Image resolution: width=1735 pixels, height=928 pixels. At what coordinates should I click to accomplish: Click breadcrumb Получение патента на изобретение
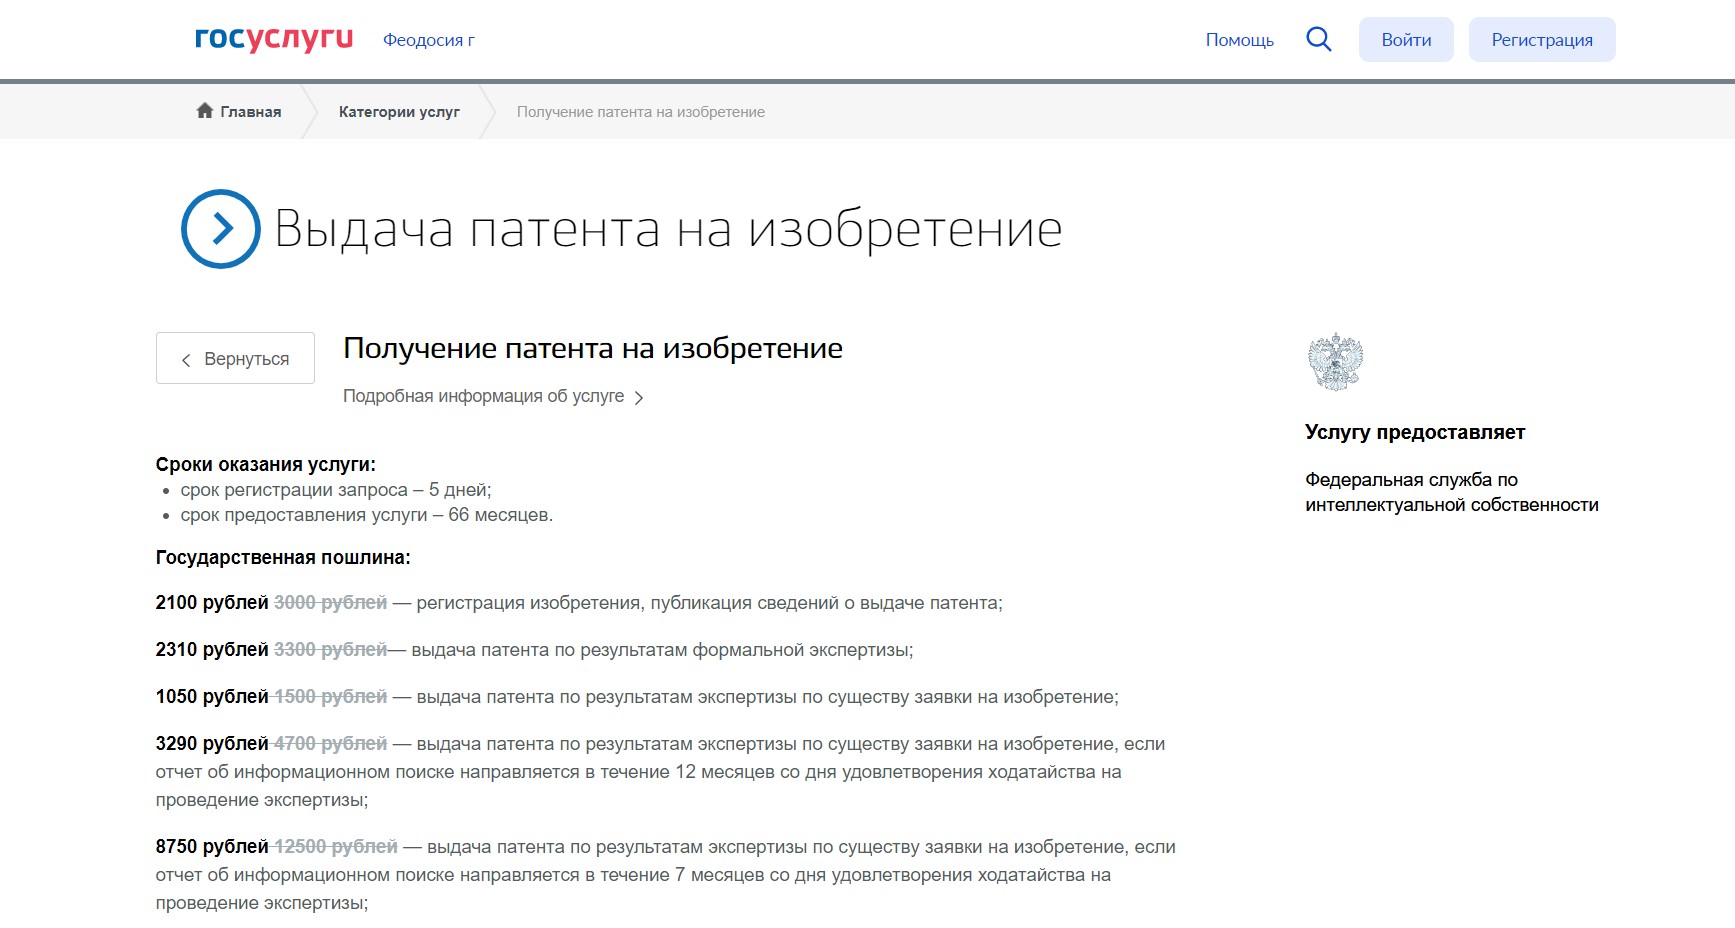click(641, 112)
